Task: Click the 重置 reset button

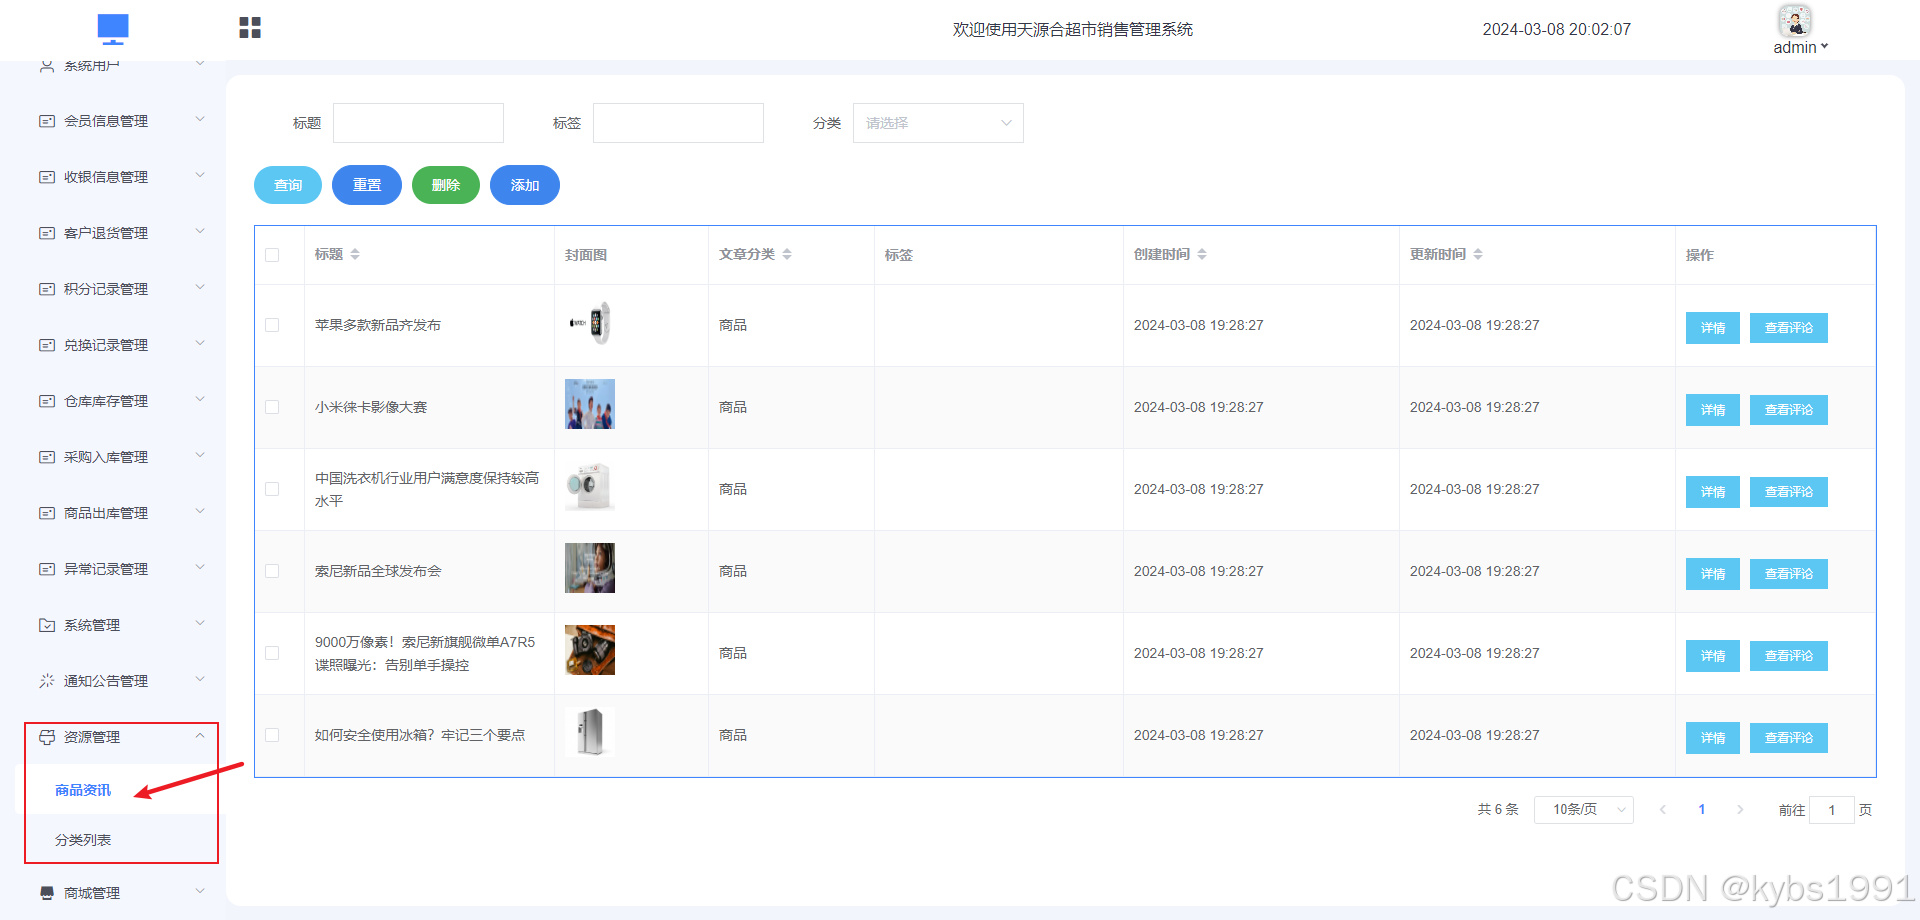Action: (367, 185)
